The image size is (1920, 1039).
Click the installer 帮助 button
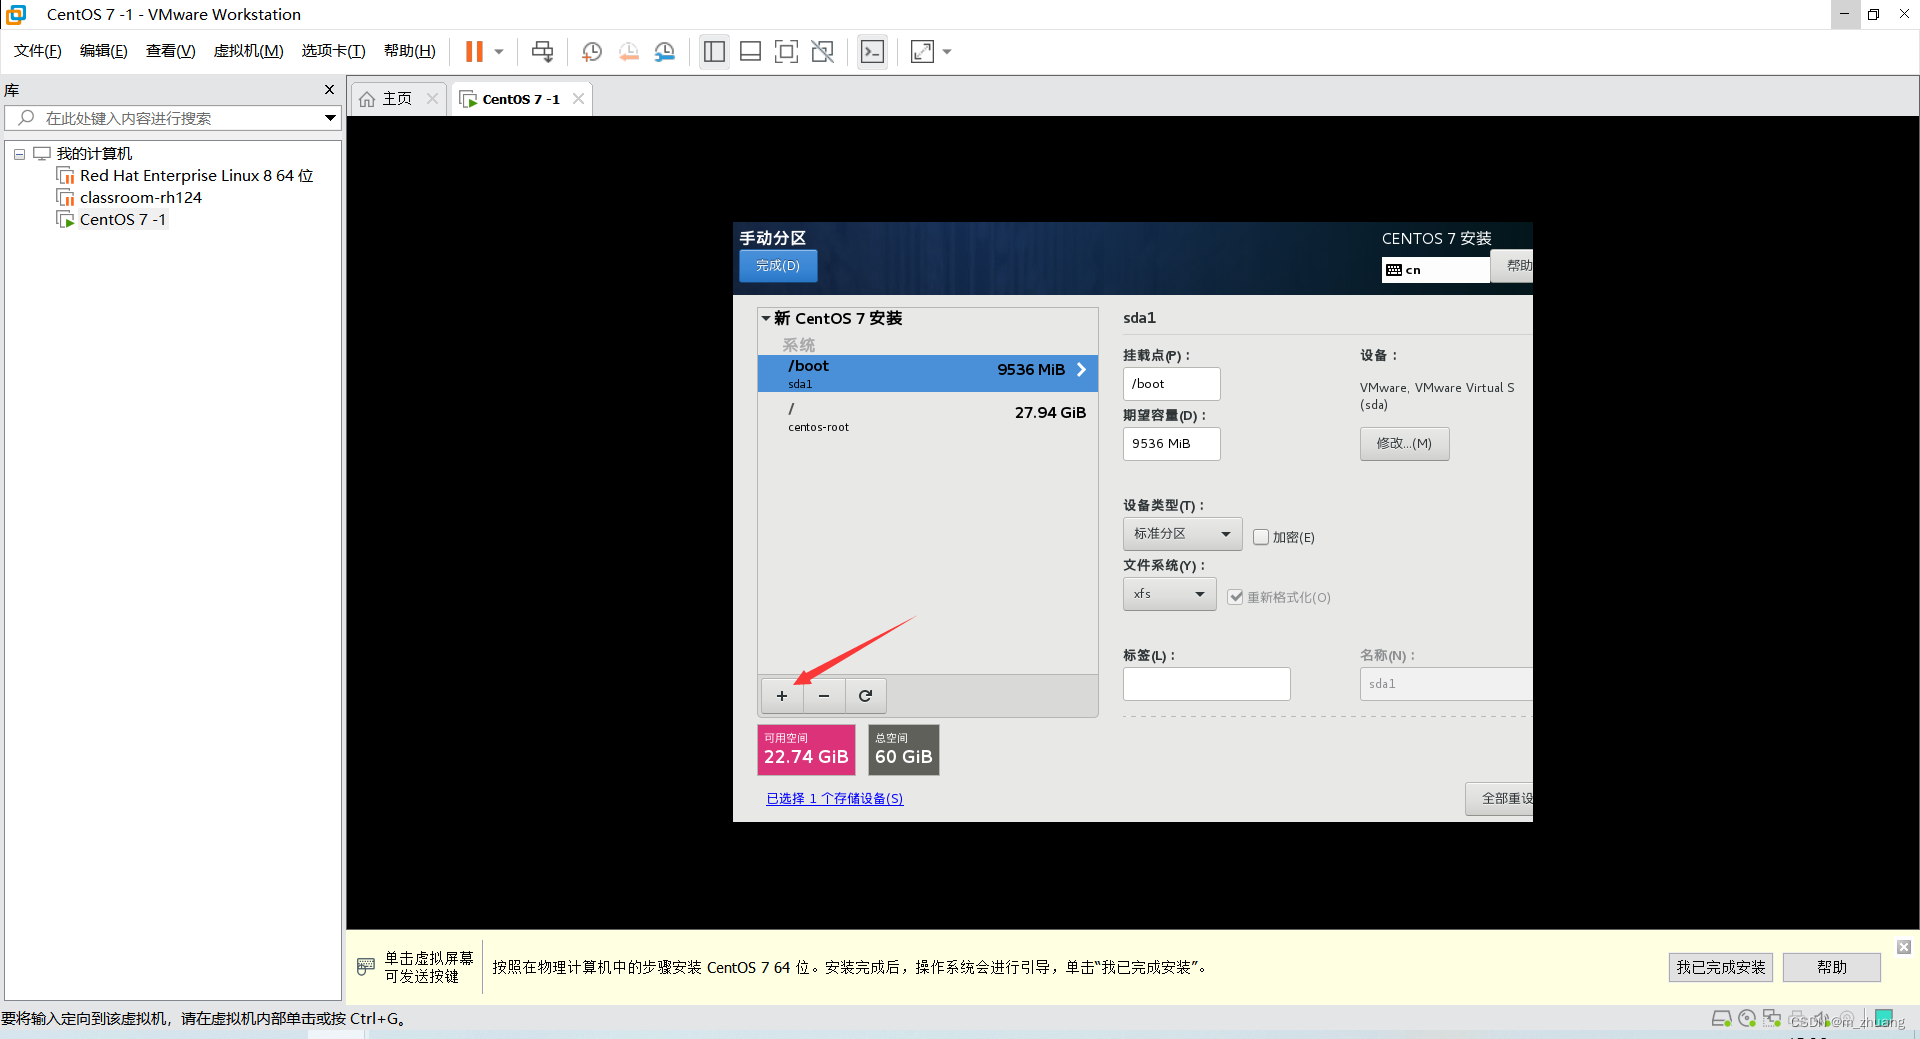pos(1513,266)
